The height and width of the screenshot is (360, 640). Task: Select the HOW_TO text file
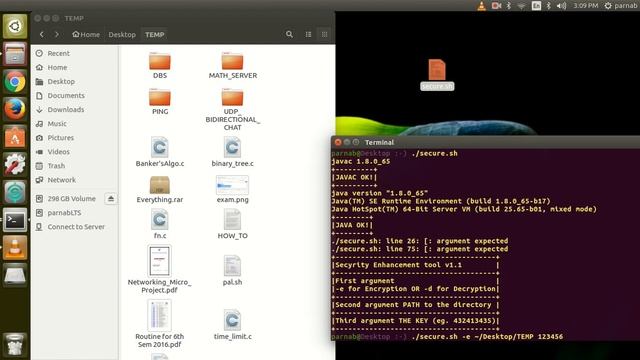233,224
